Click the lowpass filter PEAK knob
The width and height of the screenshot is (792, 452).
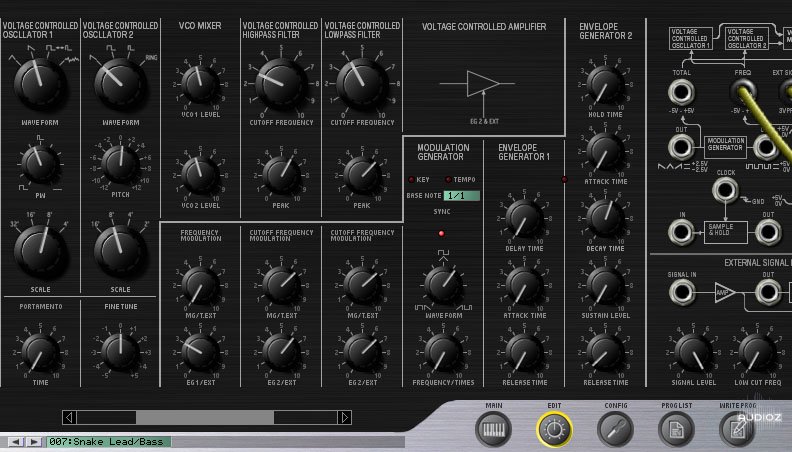(x=362, y=175)
